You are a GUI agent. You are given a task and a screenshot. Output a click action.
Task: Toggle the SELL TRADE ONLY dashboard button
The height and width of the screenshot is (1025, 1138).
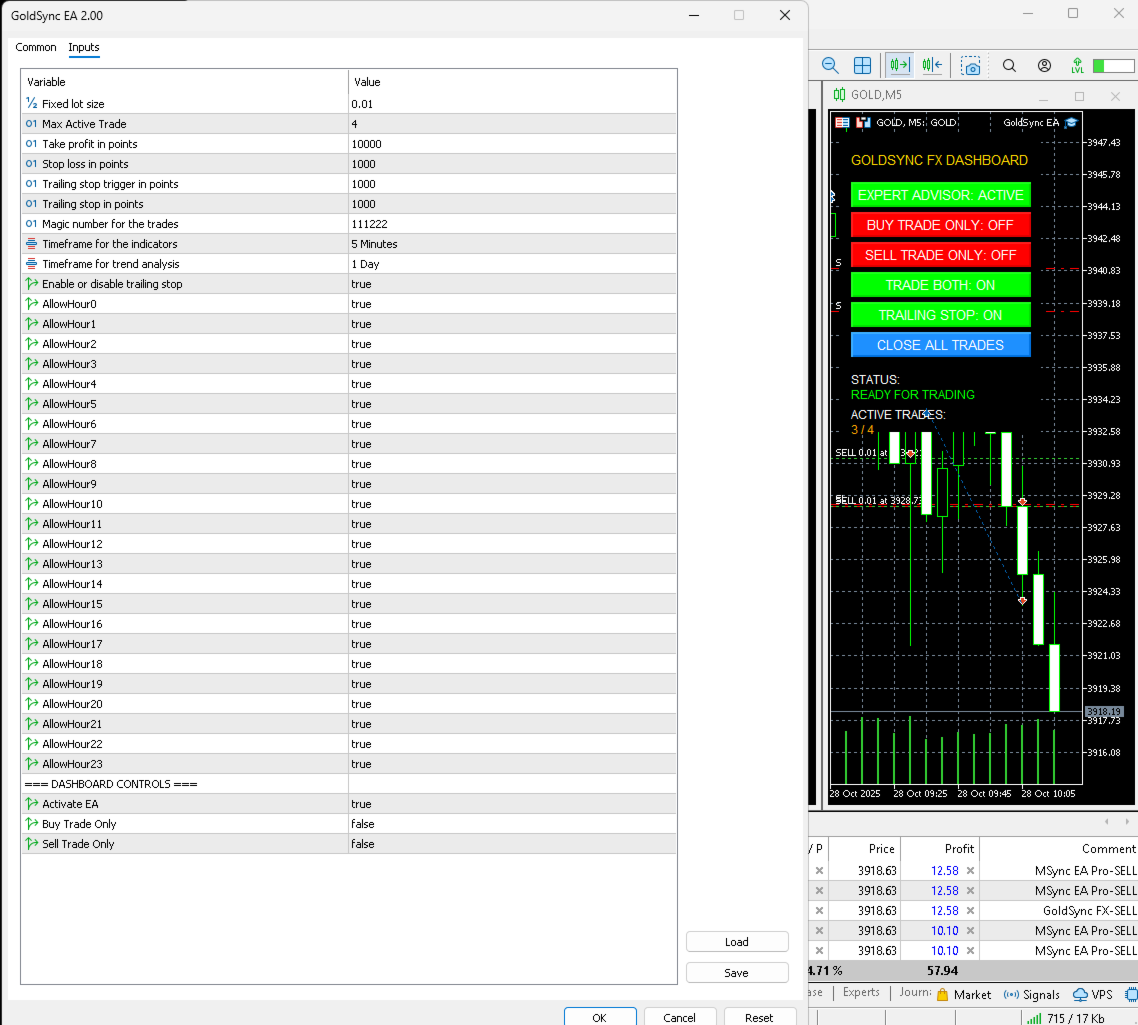(940, 255)
